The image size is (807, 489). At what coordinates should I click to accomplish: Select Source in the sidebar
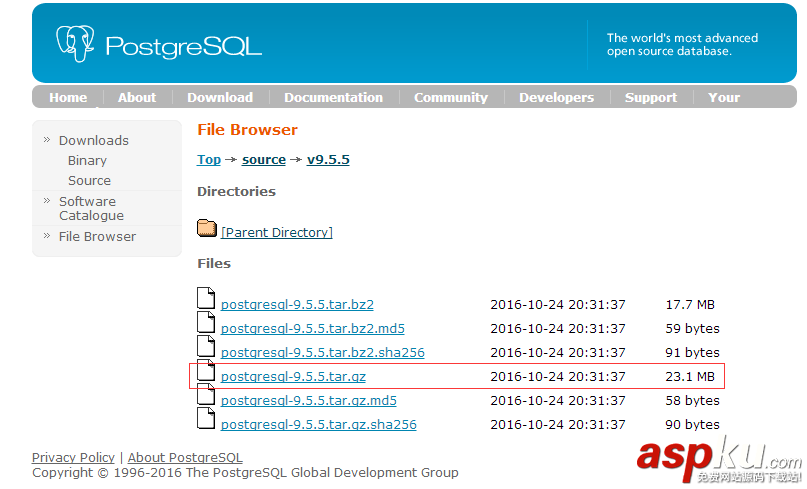(90, 181)
